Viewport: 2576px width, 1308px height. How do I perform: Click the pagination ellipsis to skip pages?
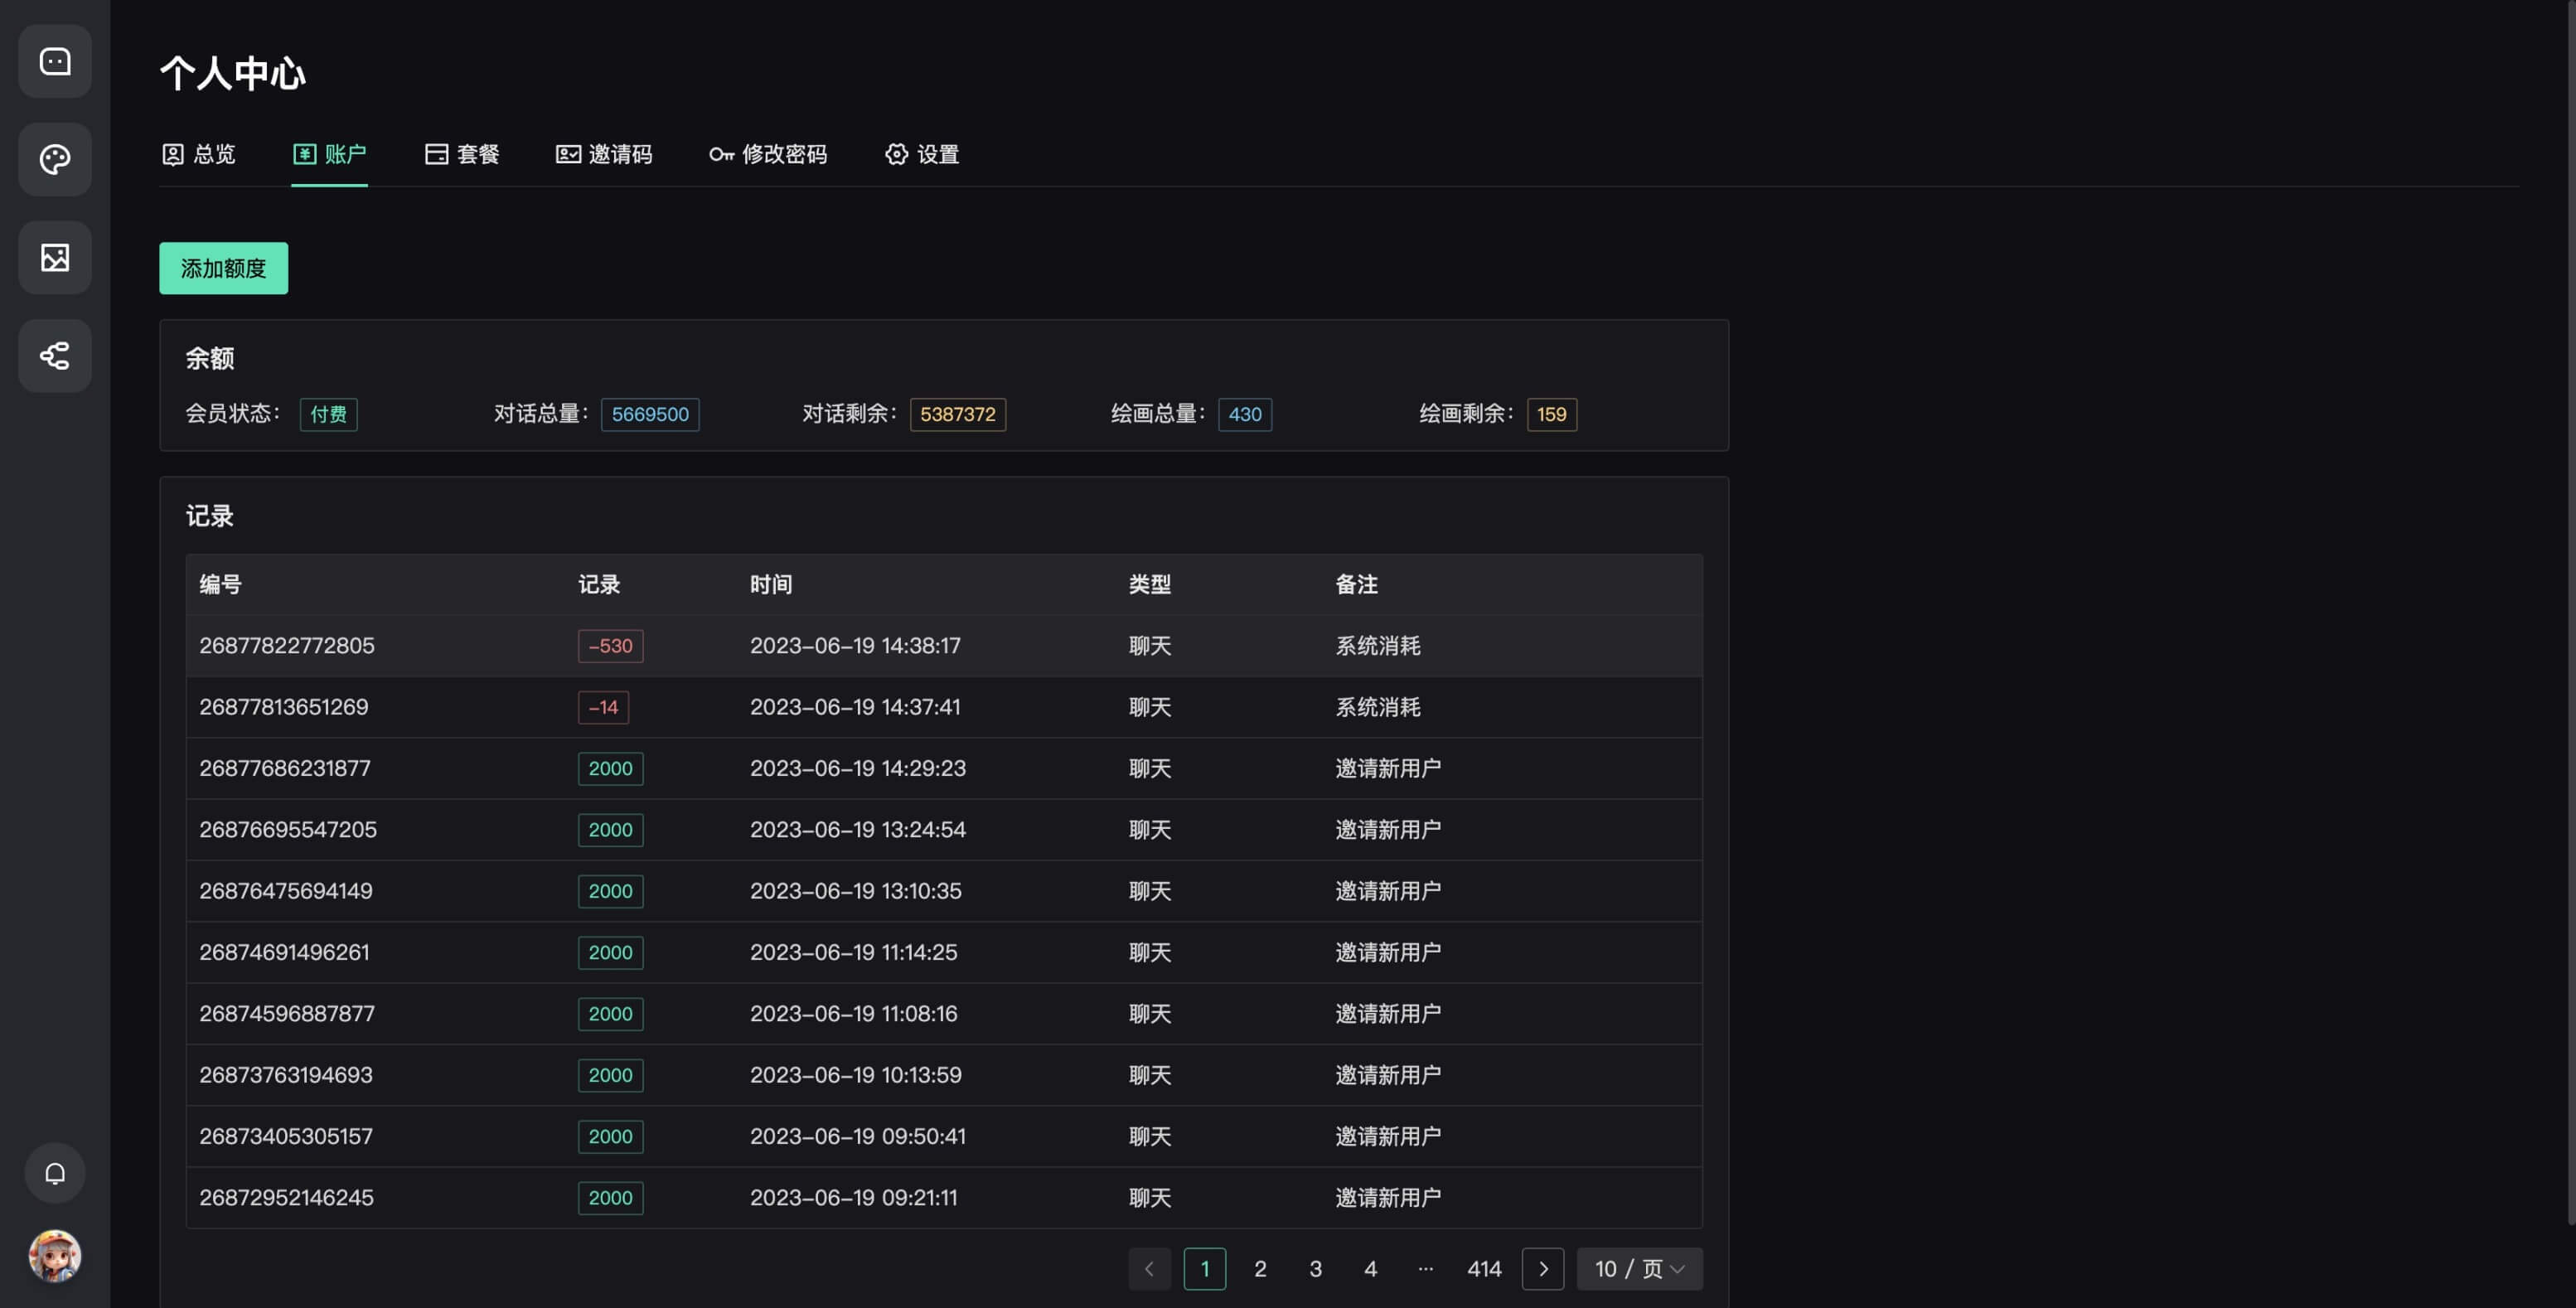click(1426, 1269)
